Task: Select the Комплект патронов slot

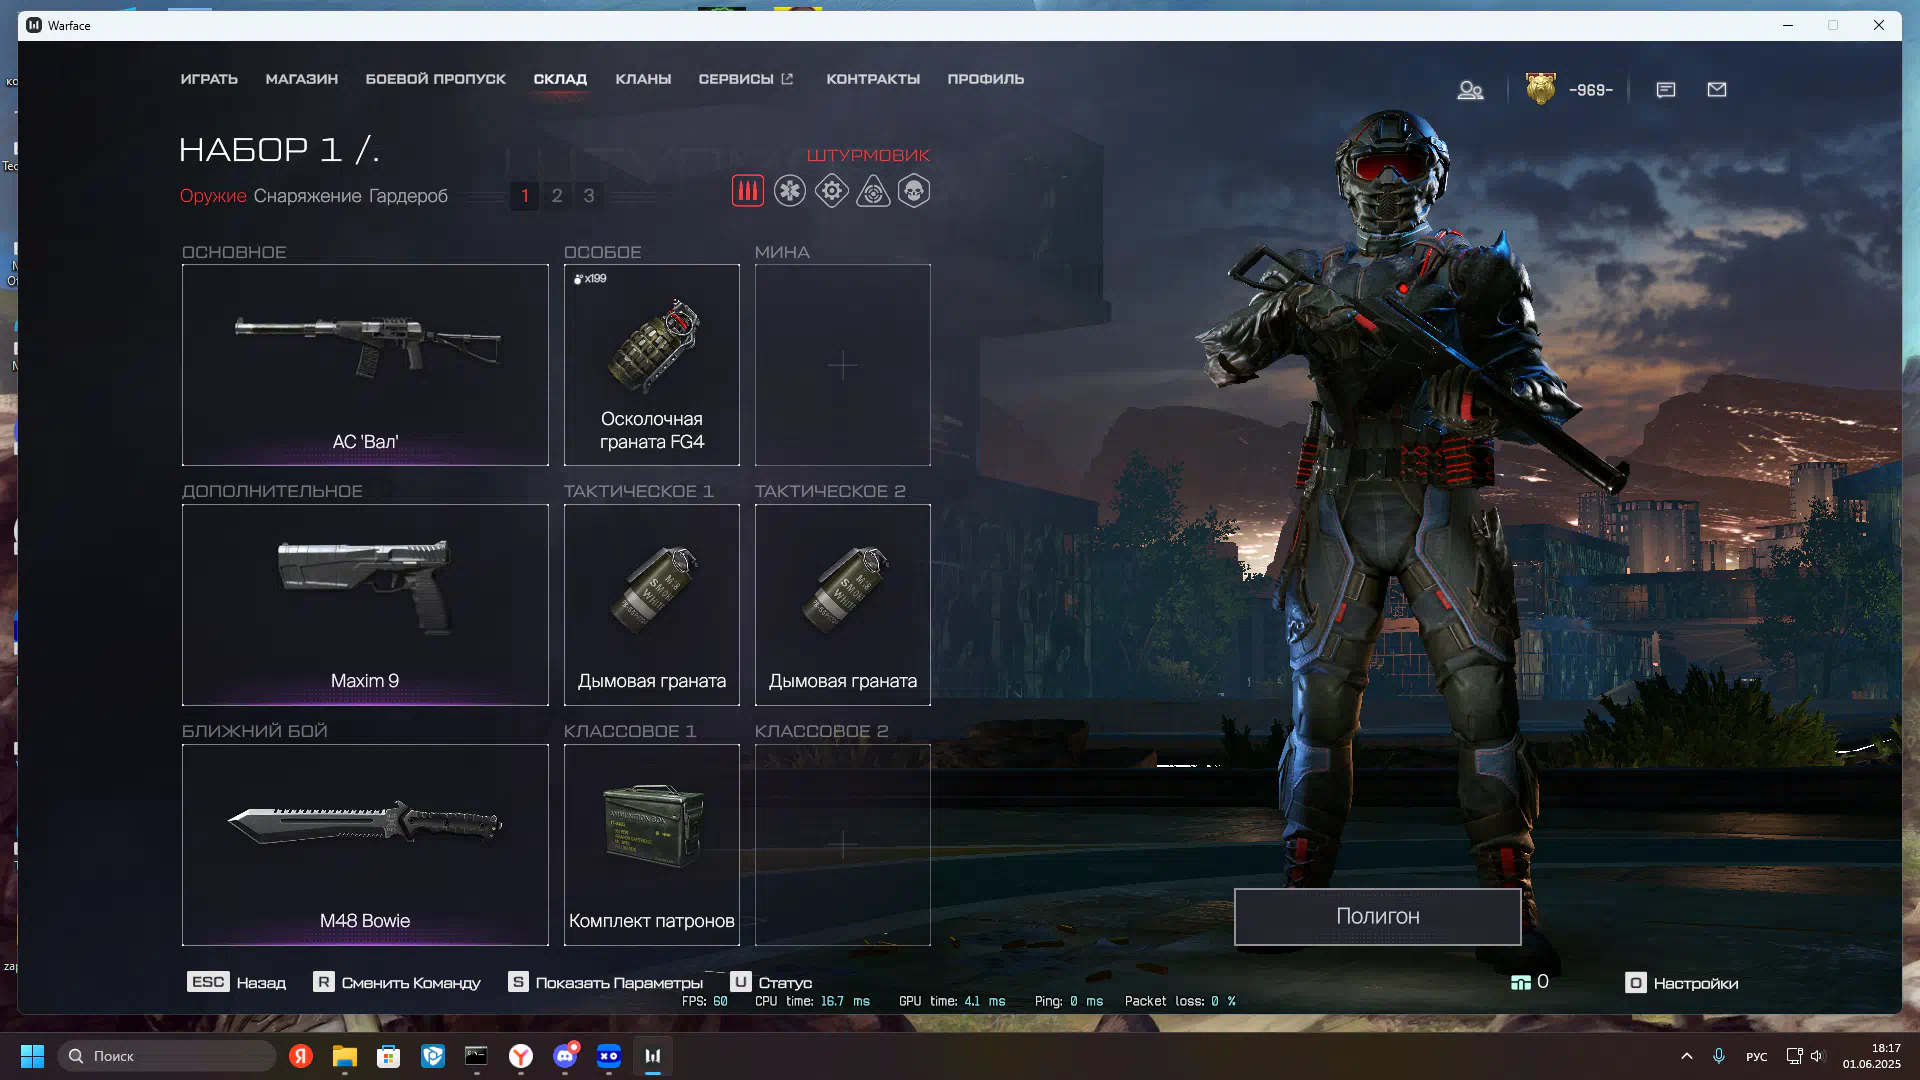Action: click(x=652, y=845)
